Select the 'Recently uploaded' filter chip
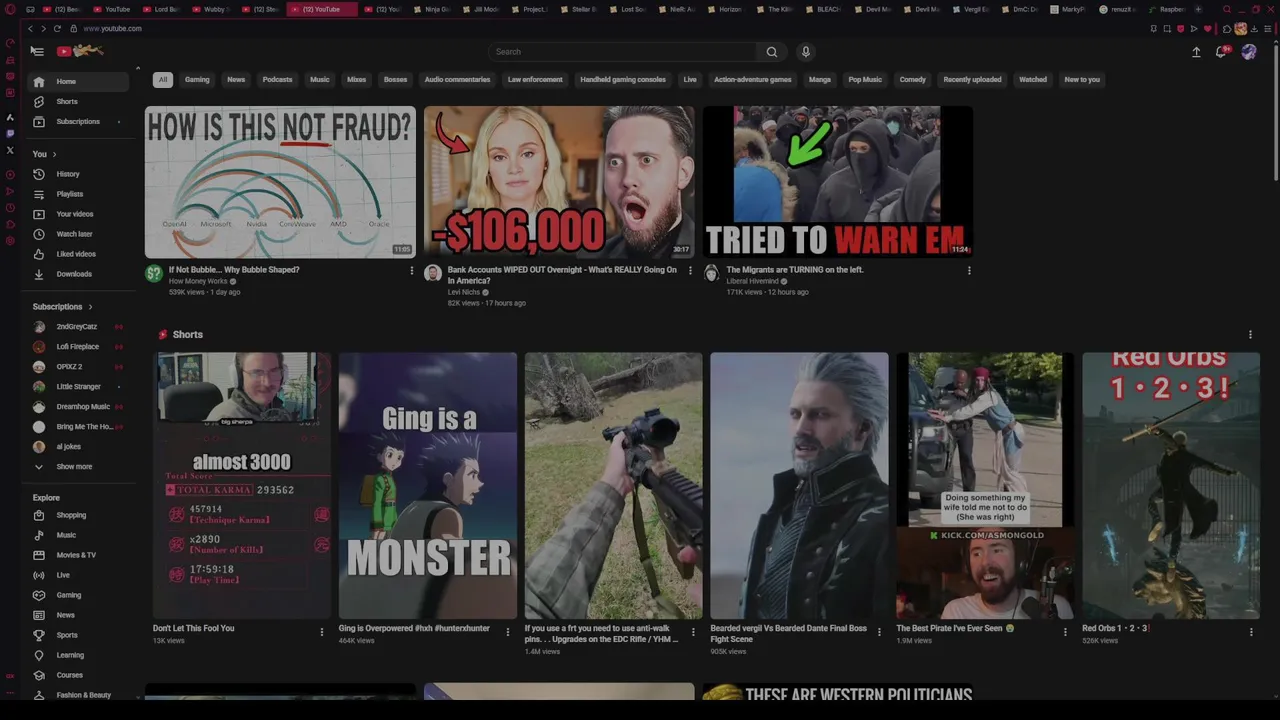 point(972,80)
